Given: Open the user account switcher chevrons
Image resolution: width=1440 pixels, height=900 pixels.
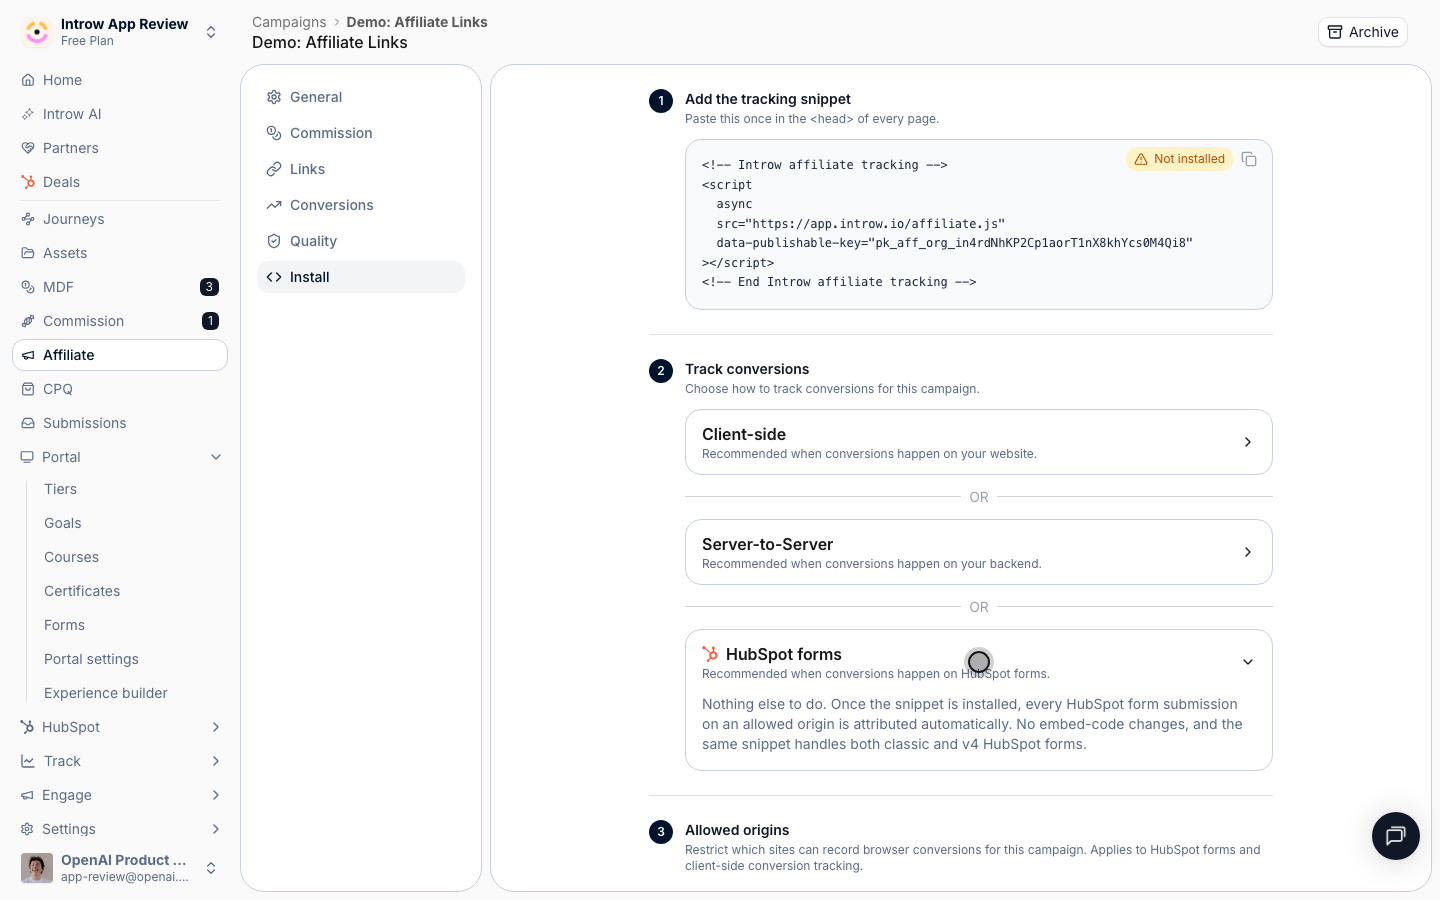Looking at the screenshot, I should click(x=211, y=868).
